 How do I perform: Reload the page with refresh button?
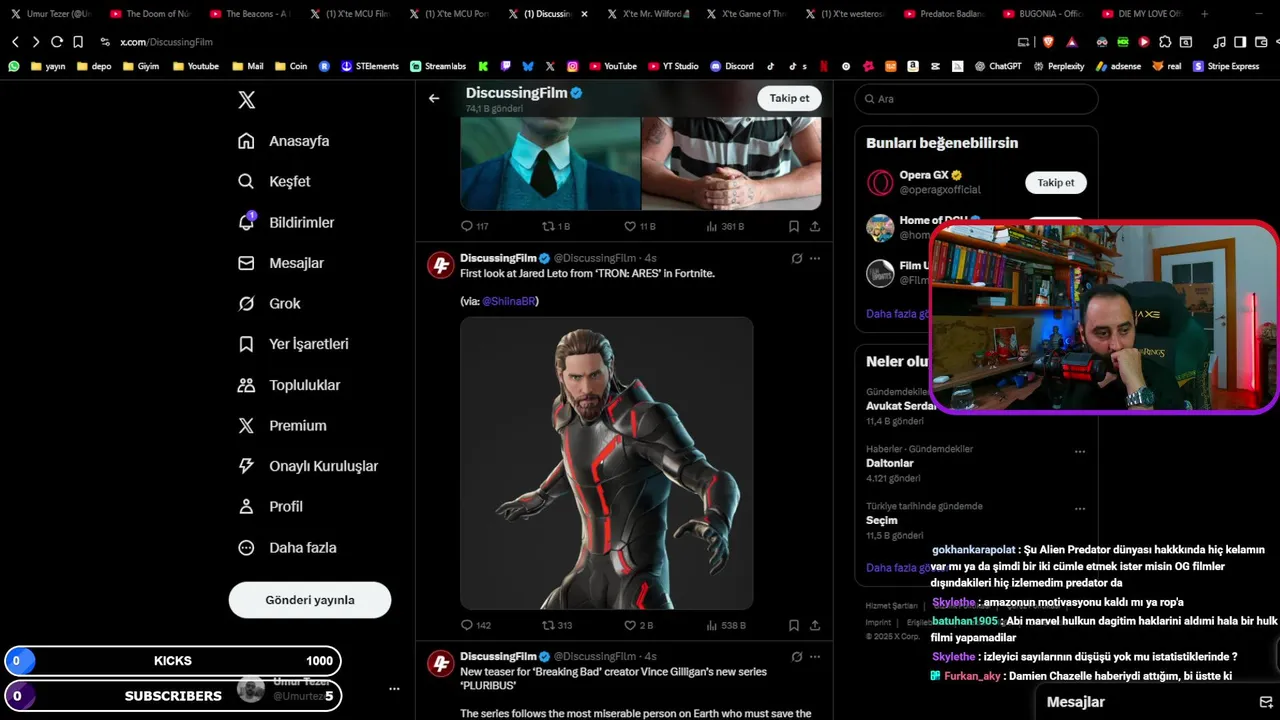[x=57, y=42]
